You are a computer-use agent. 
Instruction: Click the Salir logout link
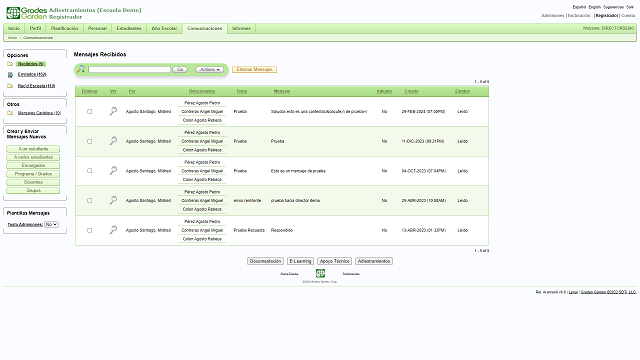point(630,7)
